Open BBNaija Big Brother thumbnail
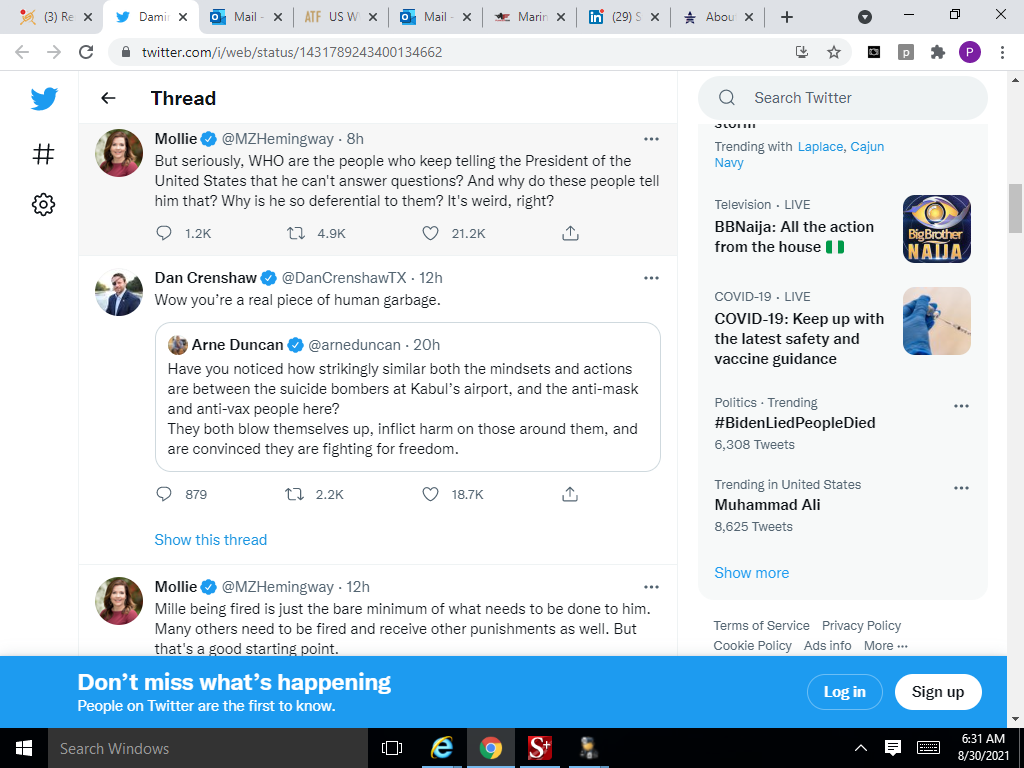The image size is (1024, 768). pos(936,229)
